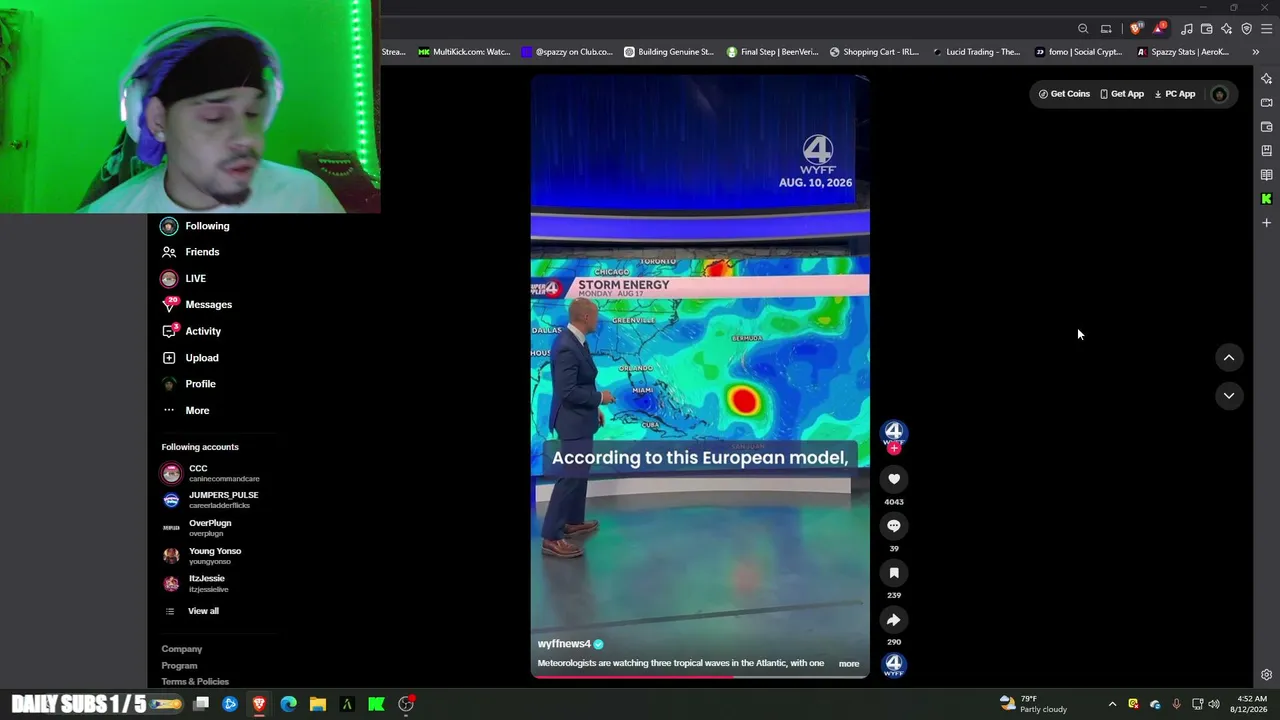The height and width of the screenshot is (720, 1280).
Task: Click the browser zoom magnifier icon
Action: 1083,29
